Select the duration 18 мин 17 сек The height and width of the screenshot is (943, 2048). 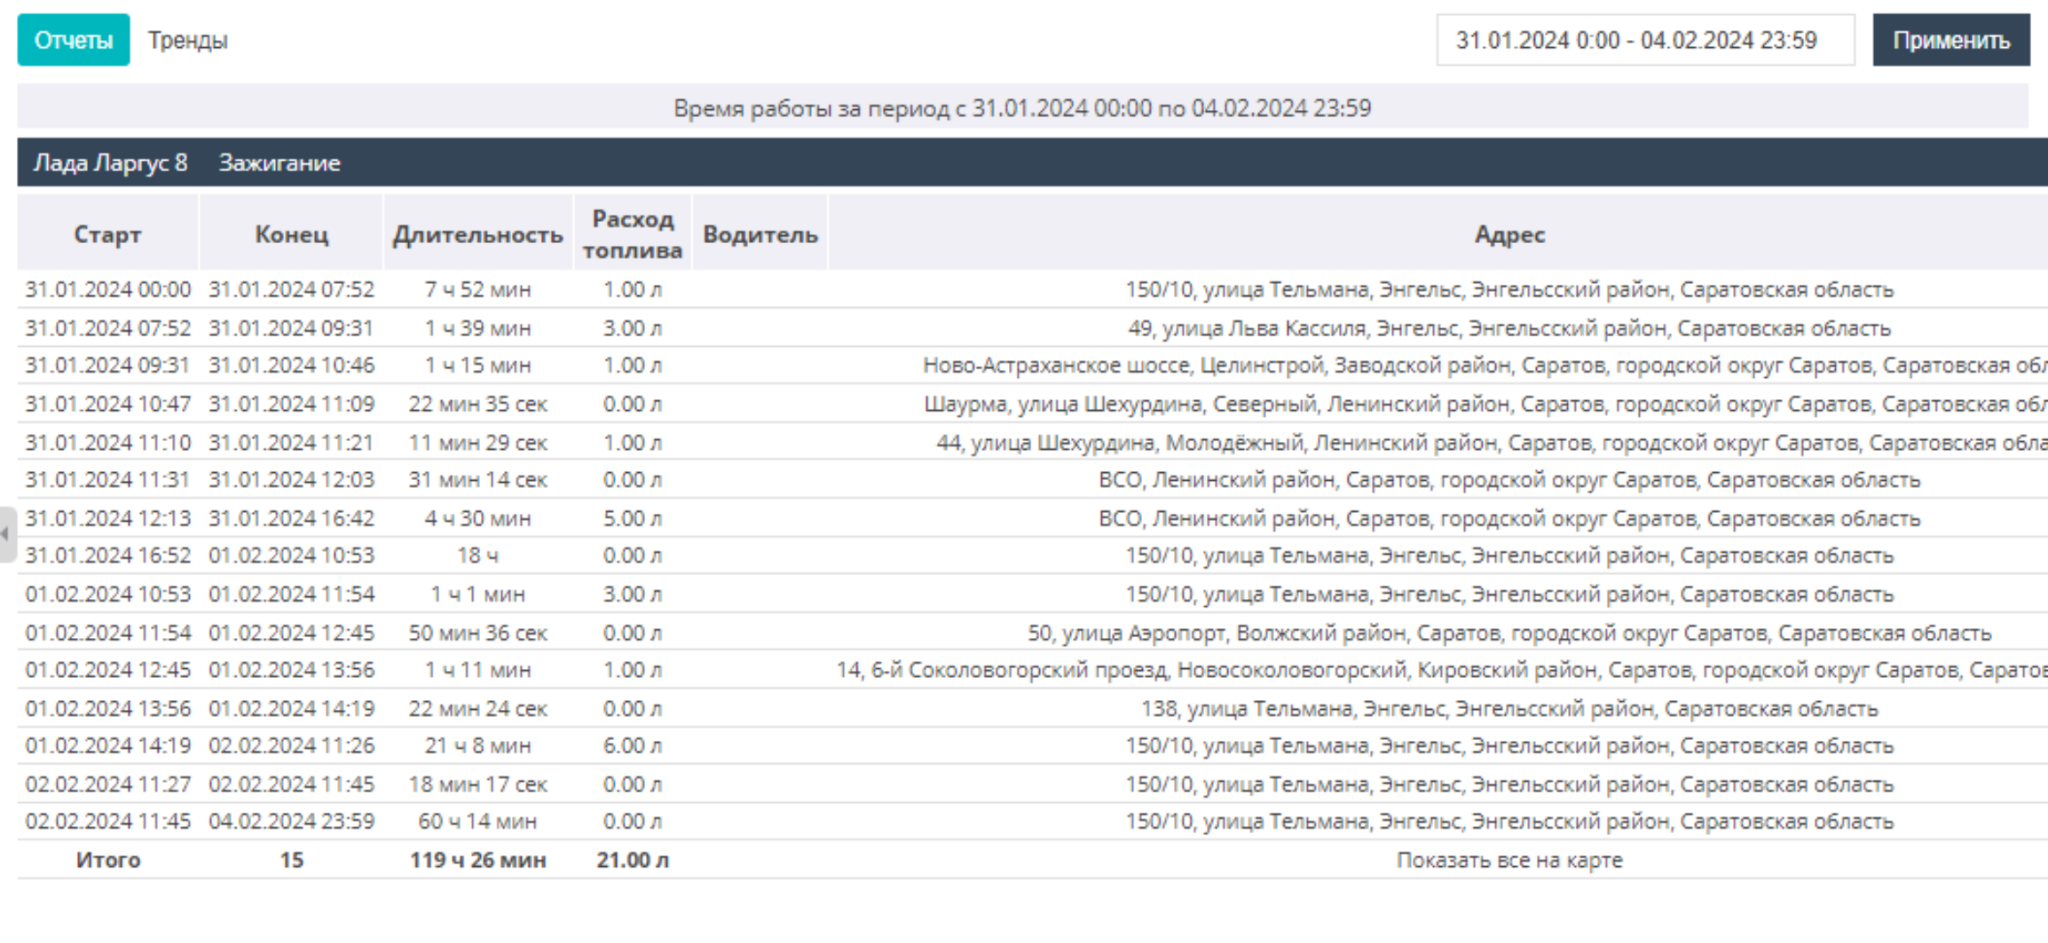(478, 784)
